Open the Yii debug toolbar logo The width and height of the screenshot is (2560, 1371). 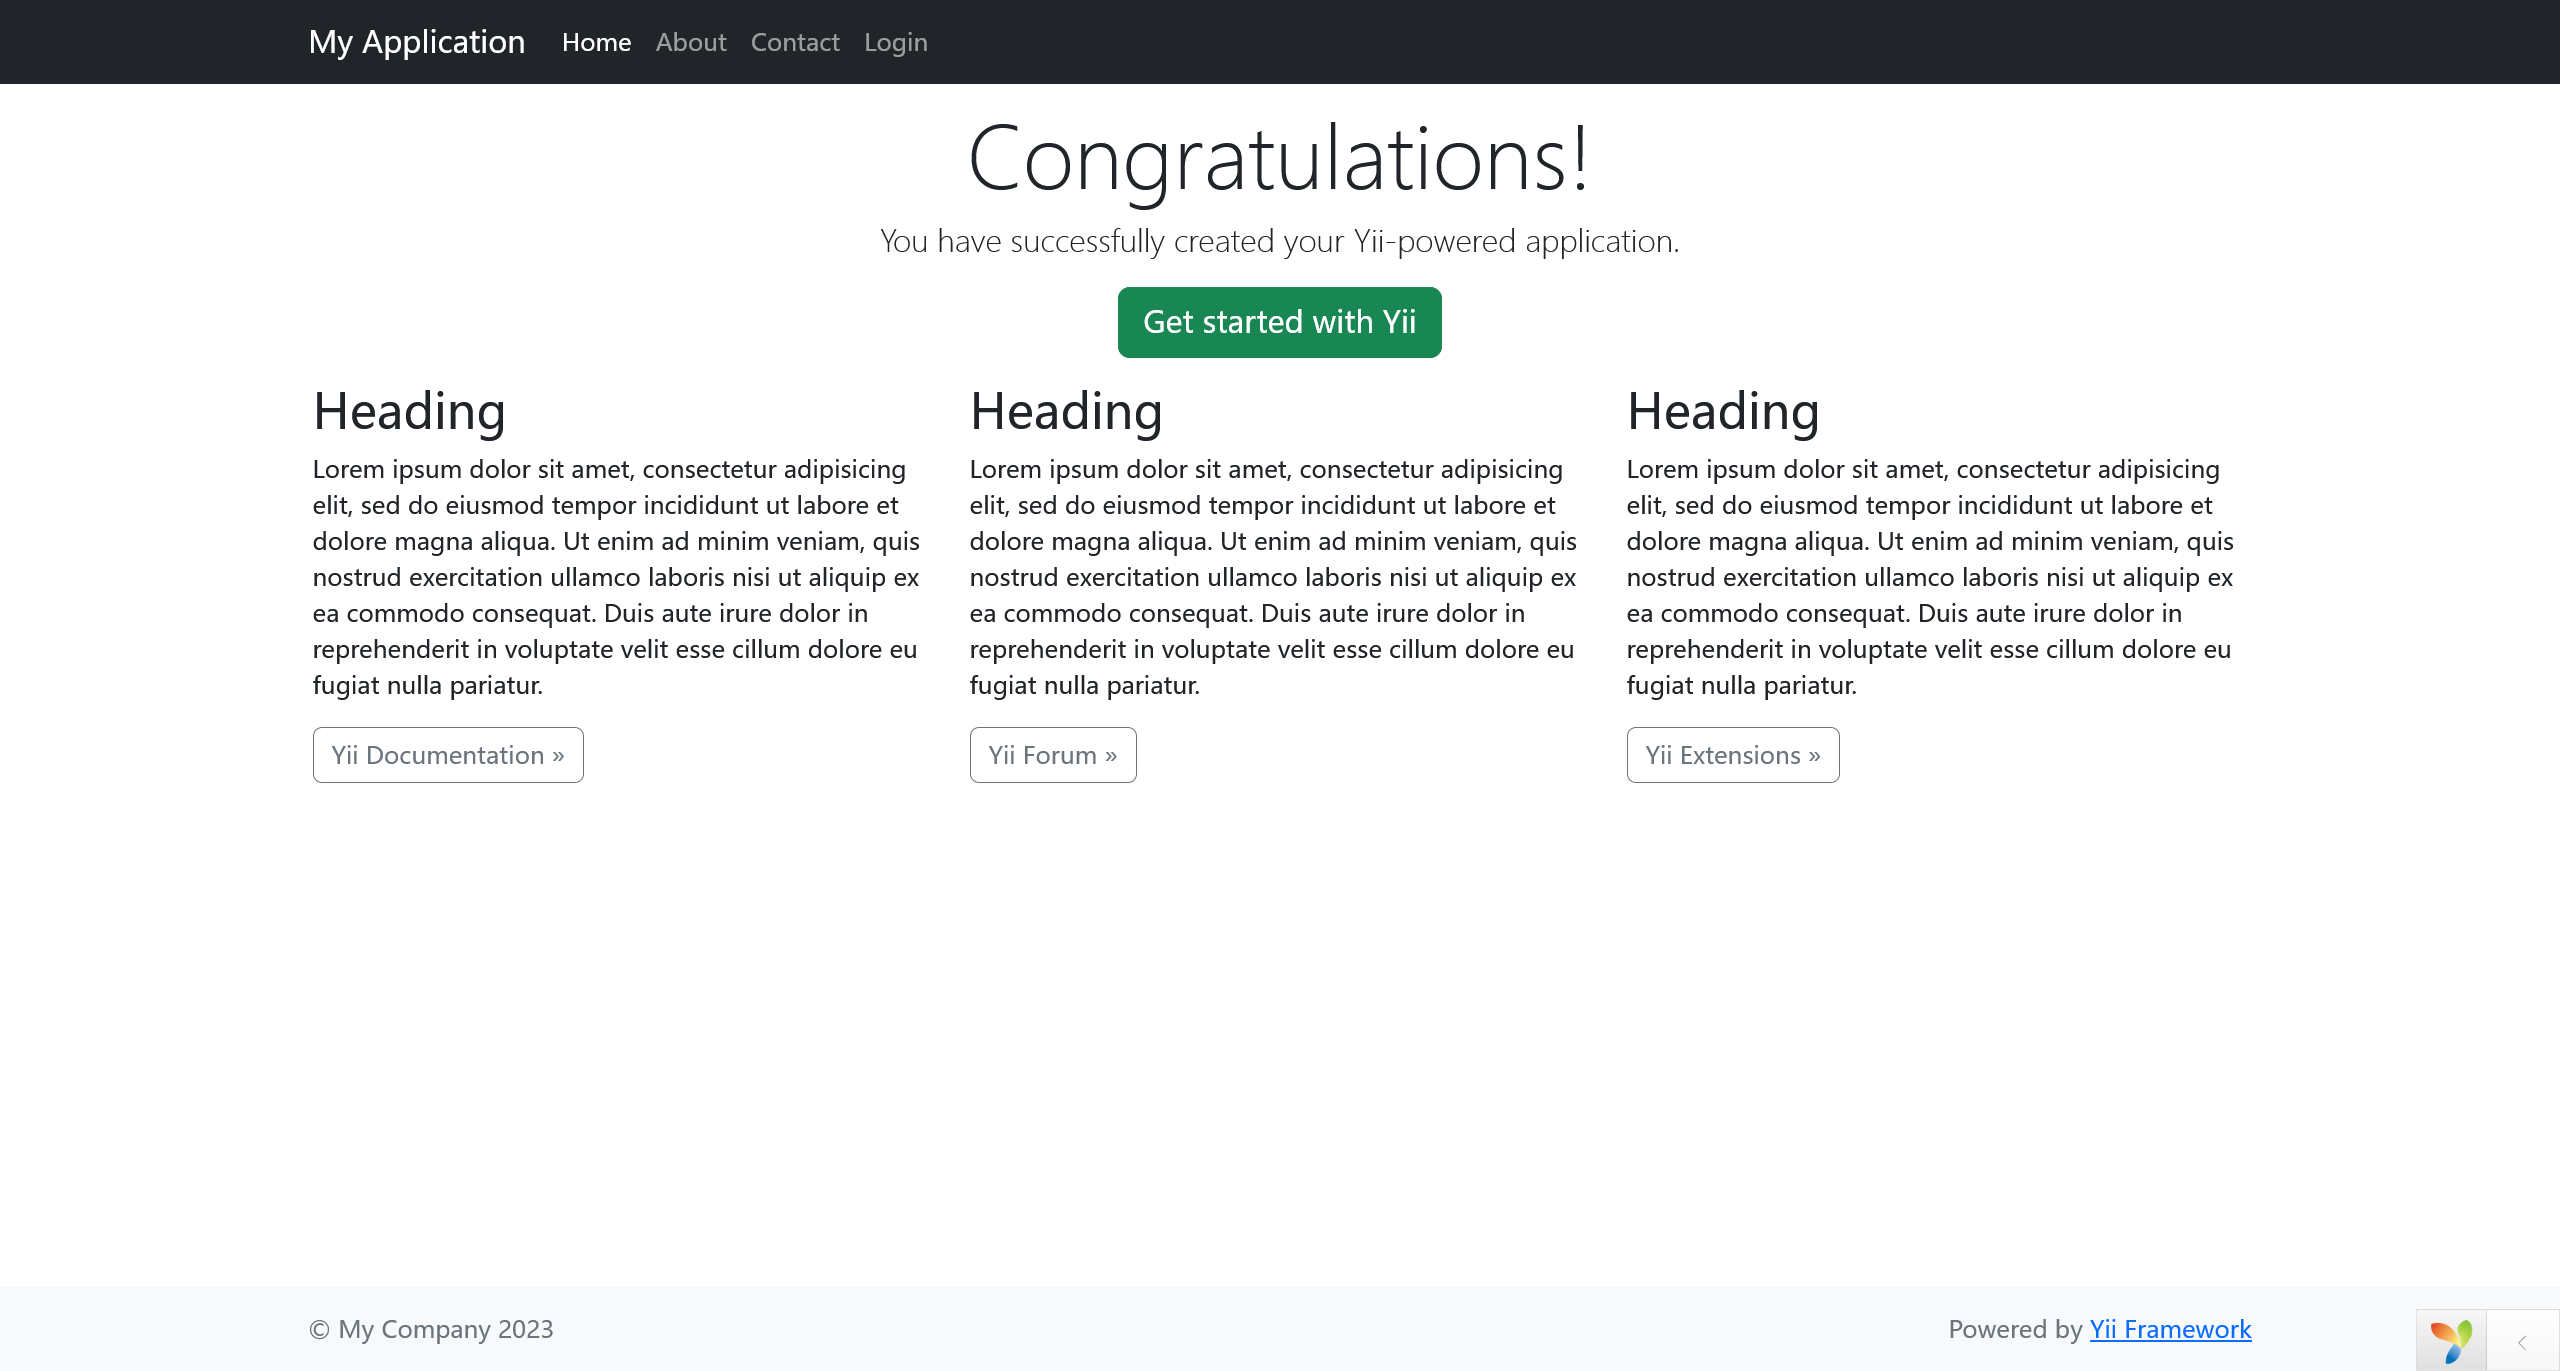2451,1341
